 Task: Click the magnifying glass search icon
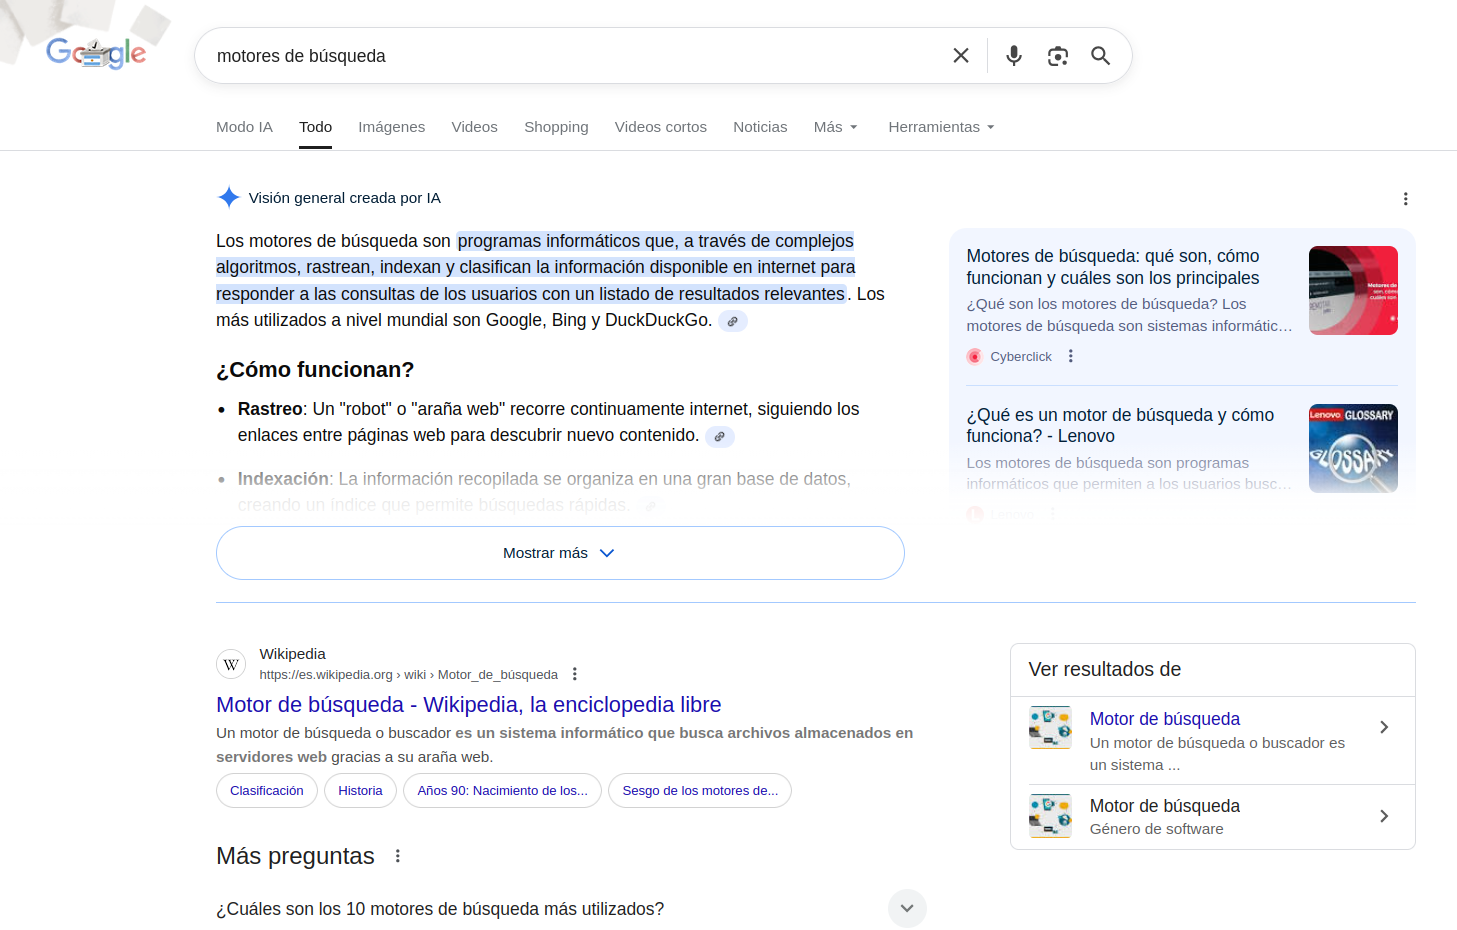pyautogui.click(x=1100, y=55)
